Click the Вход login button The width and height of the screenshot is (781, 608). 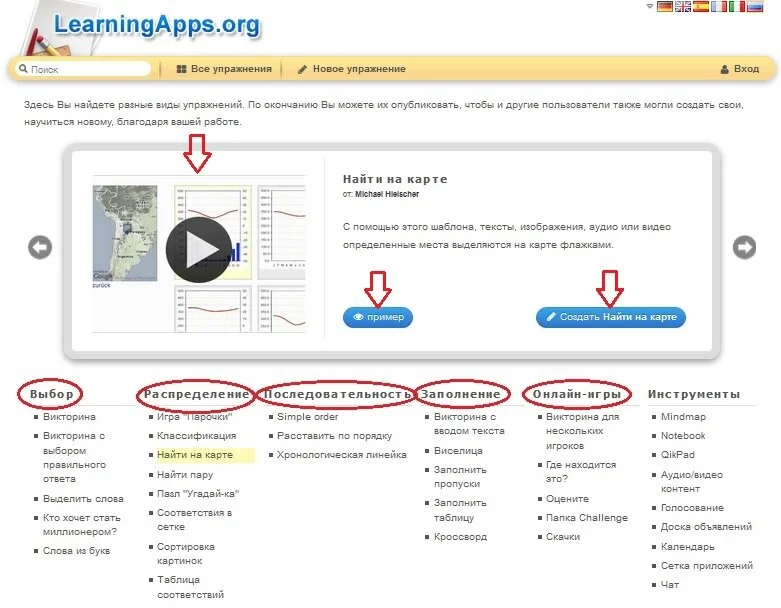[x=740, y=69]
